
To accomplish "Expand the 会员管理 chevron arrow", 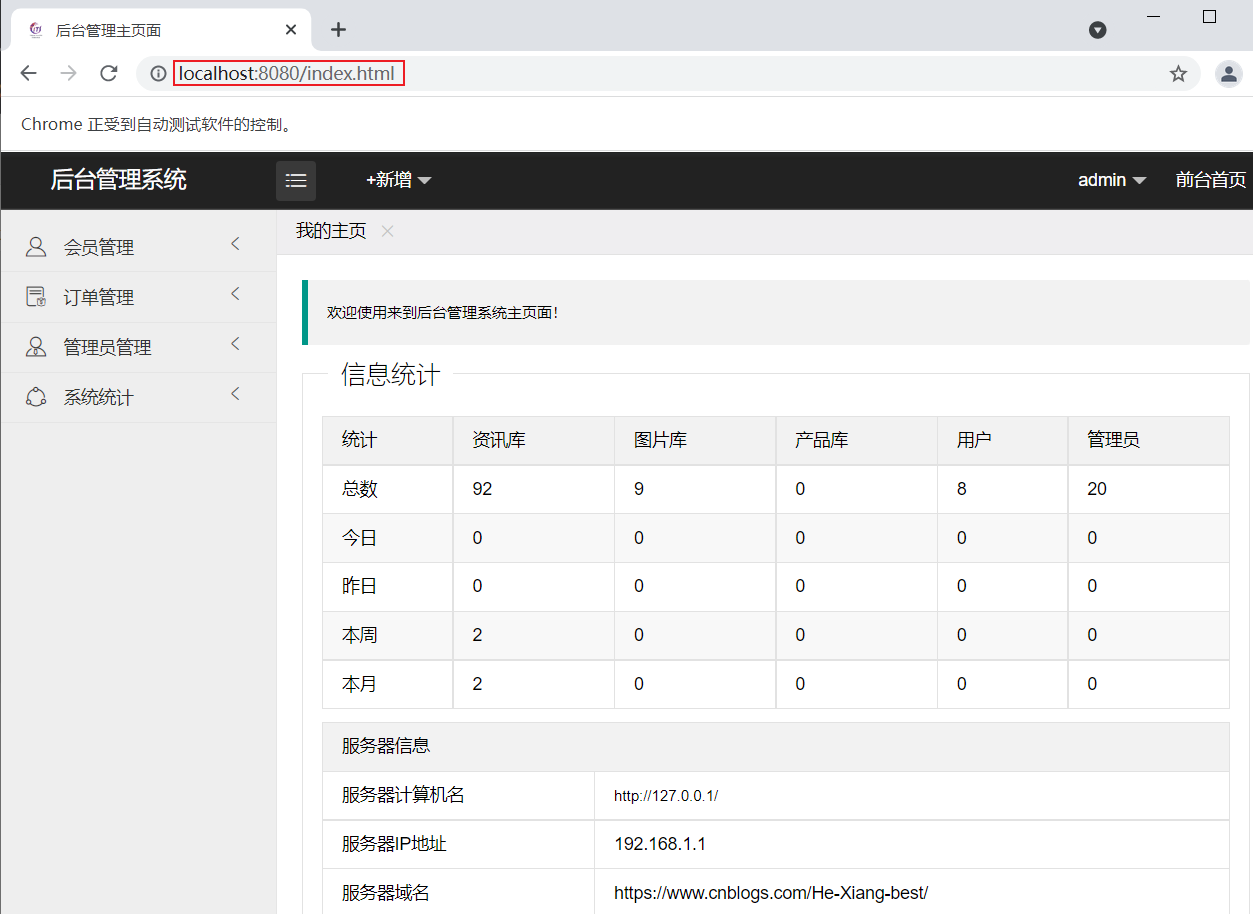I will tap(236, 244).
